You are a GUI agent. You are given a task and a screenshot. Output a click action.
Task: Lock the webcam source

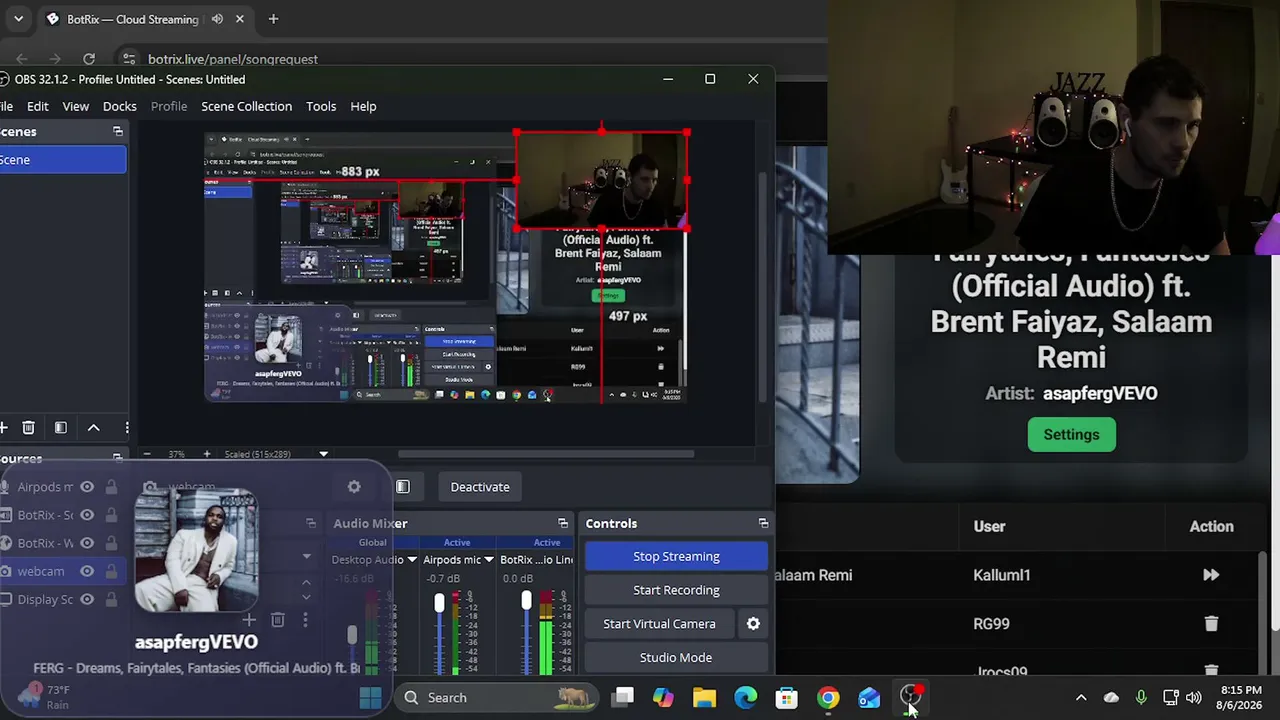pyautogui.click(x=111, y=571)
